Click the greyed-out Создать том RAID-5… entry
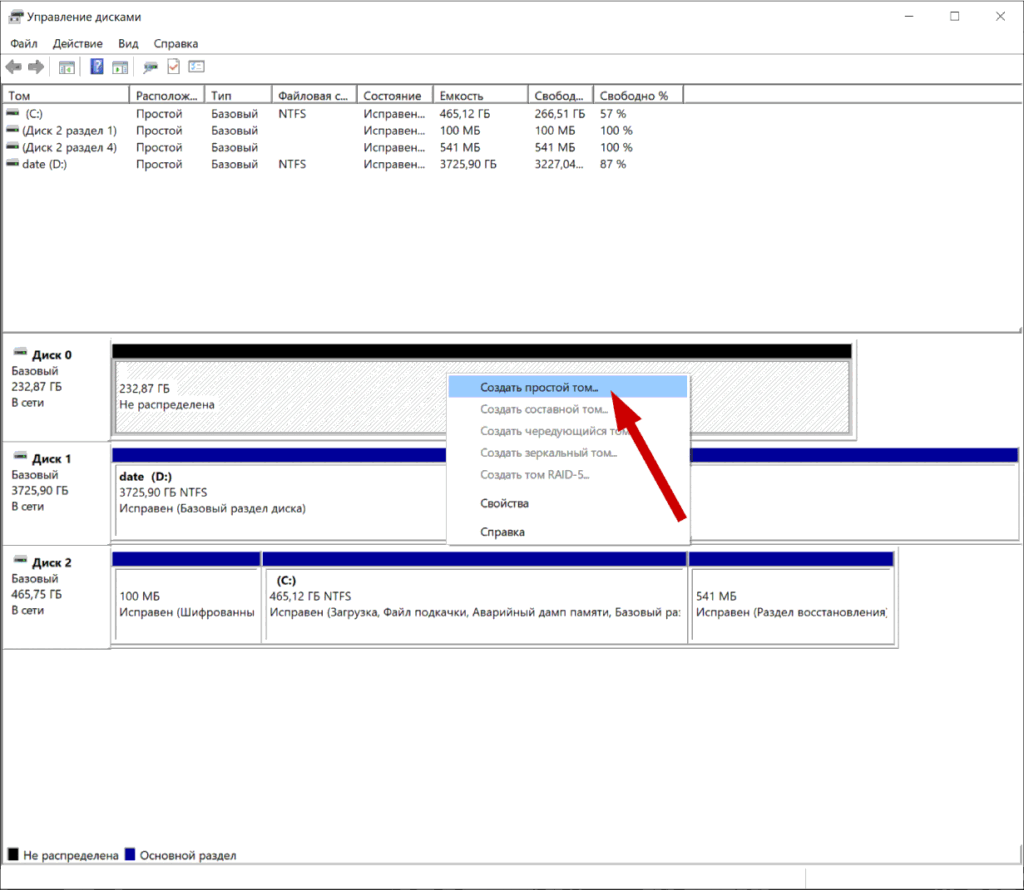This screenshot has height=891, width=1024. coord(568,474)
